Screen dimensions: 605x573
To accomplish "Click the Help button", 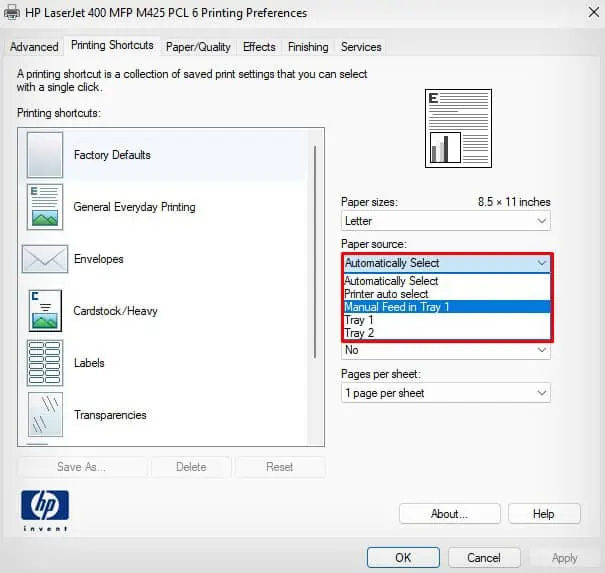I will pyautogui.click(x=544, y=514).
